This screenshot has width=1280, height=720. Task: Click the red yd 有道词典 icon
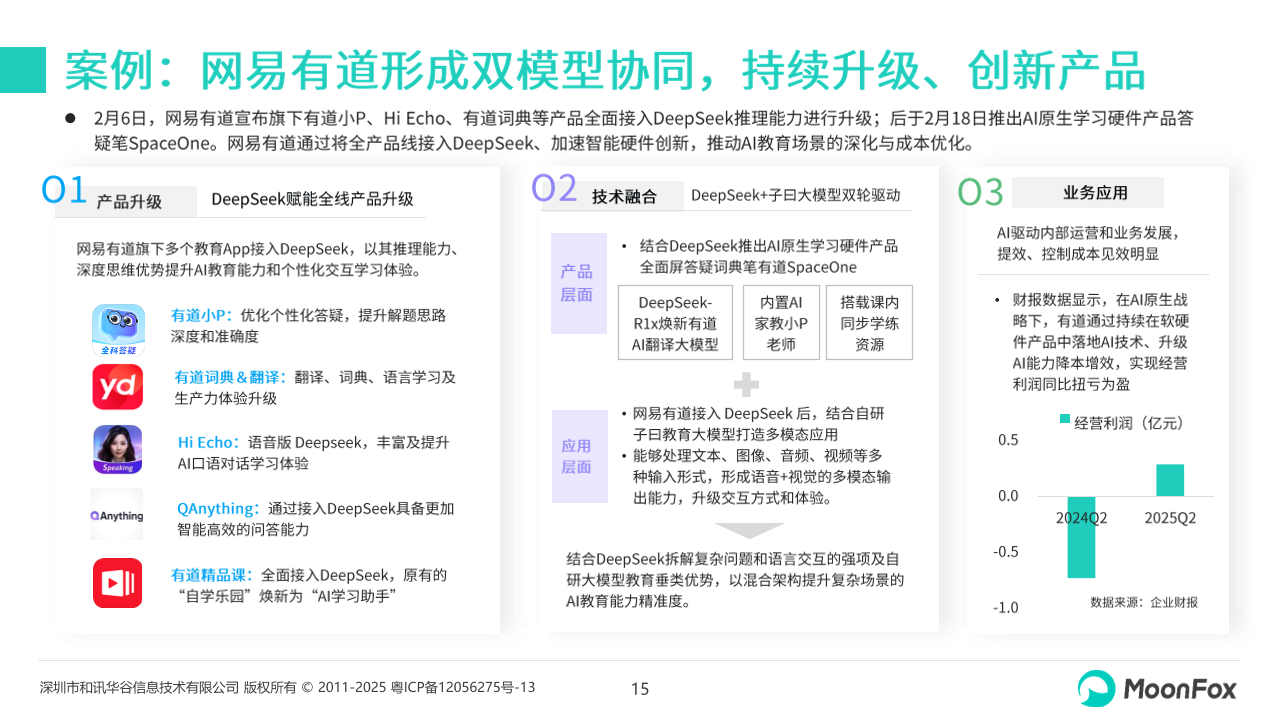point(118,387)
